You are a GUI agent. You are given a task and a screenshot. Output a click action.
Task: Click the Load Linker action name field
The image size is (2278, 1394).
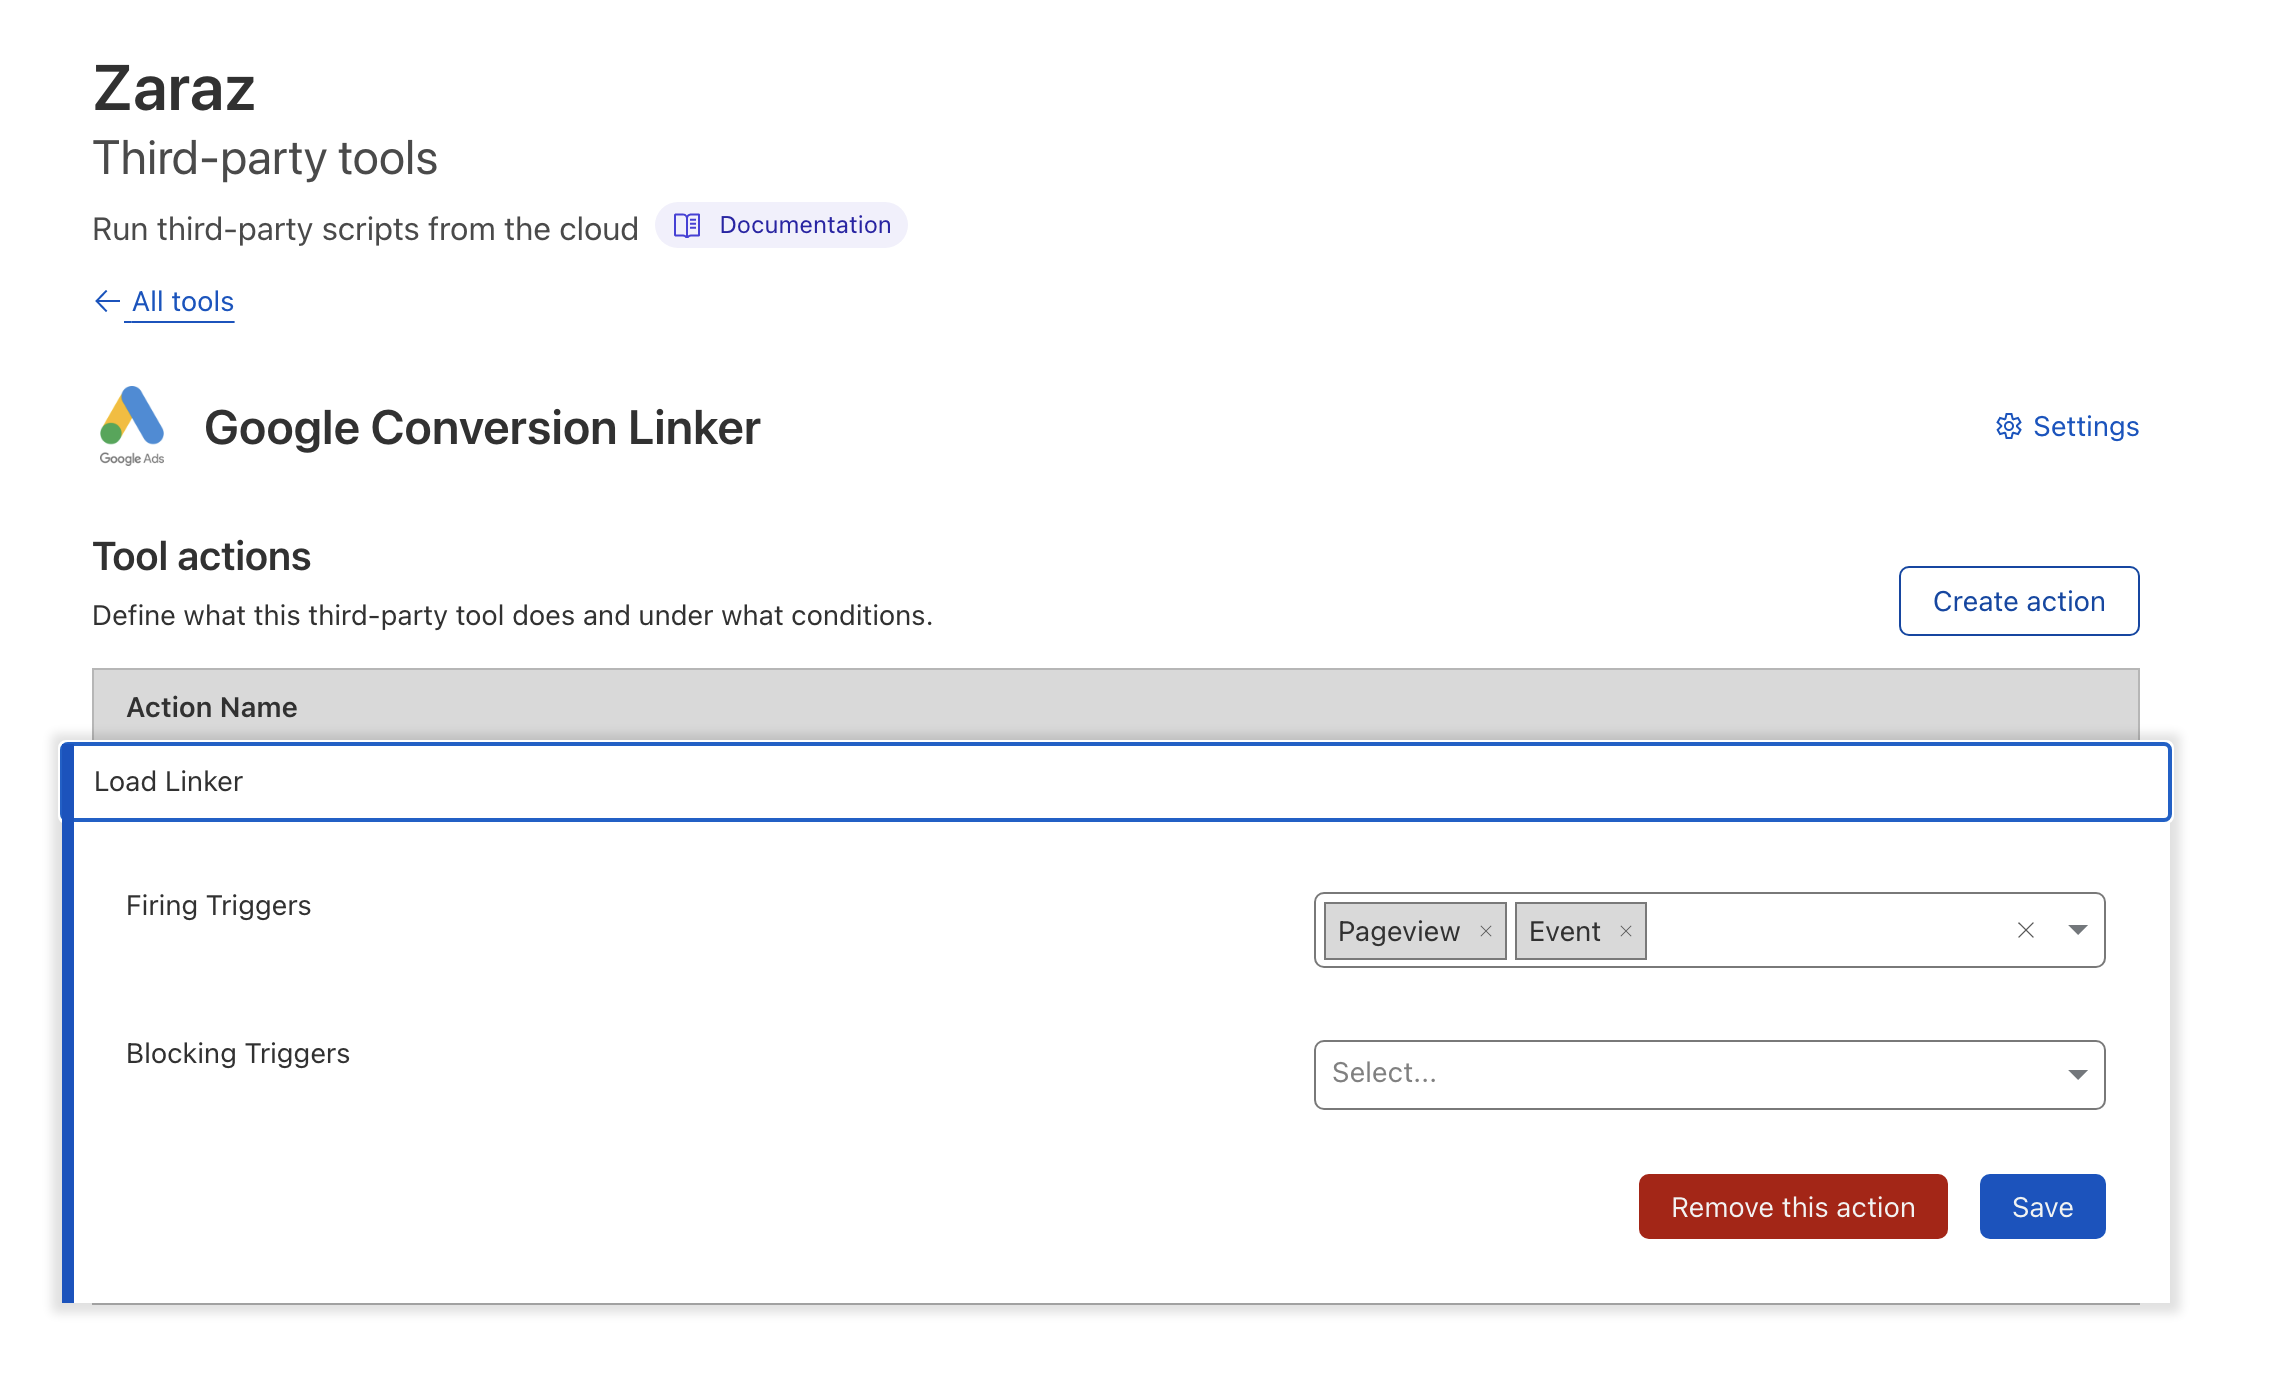[1116, 781]
